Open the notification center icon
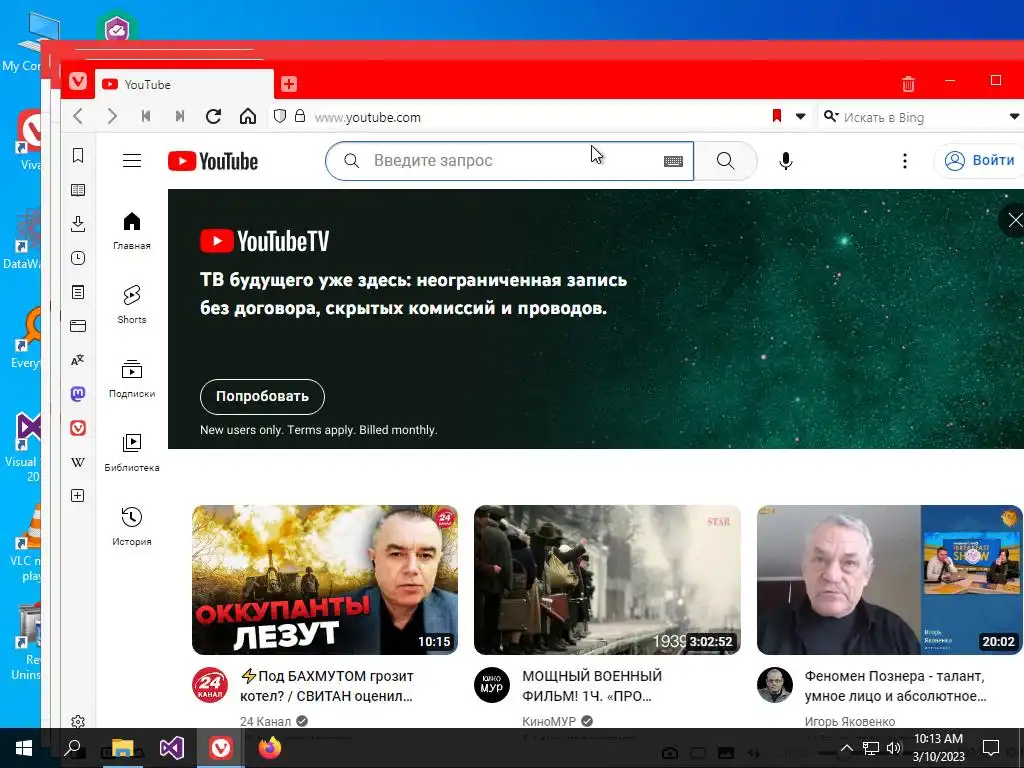 pos(991,748)
